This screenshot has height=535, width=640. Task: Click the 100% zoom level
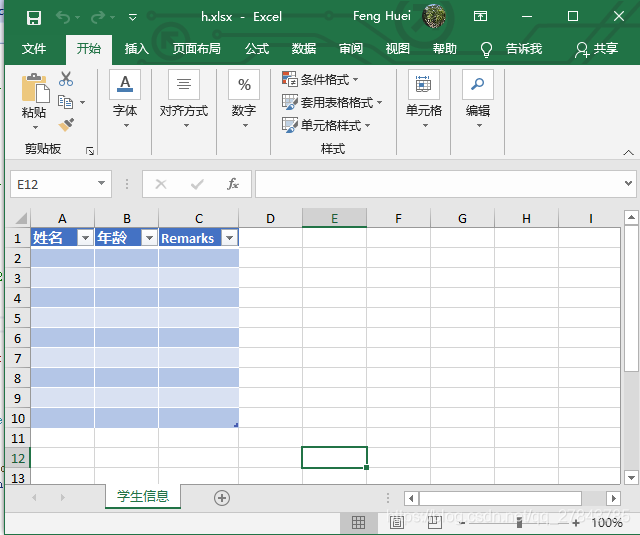(607, 523)
